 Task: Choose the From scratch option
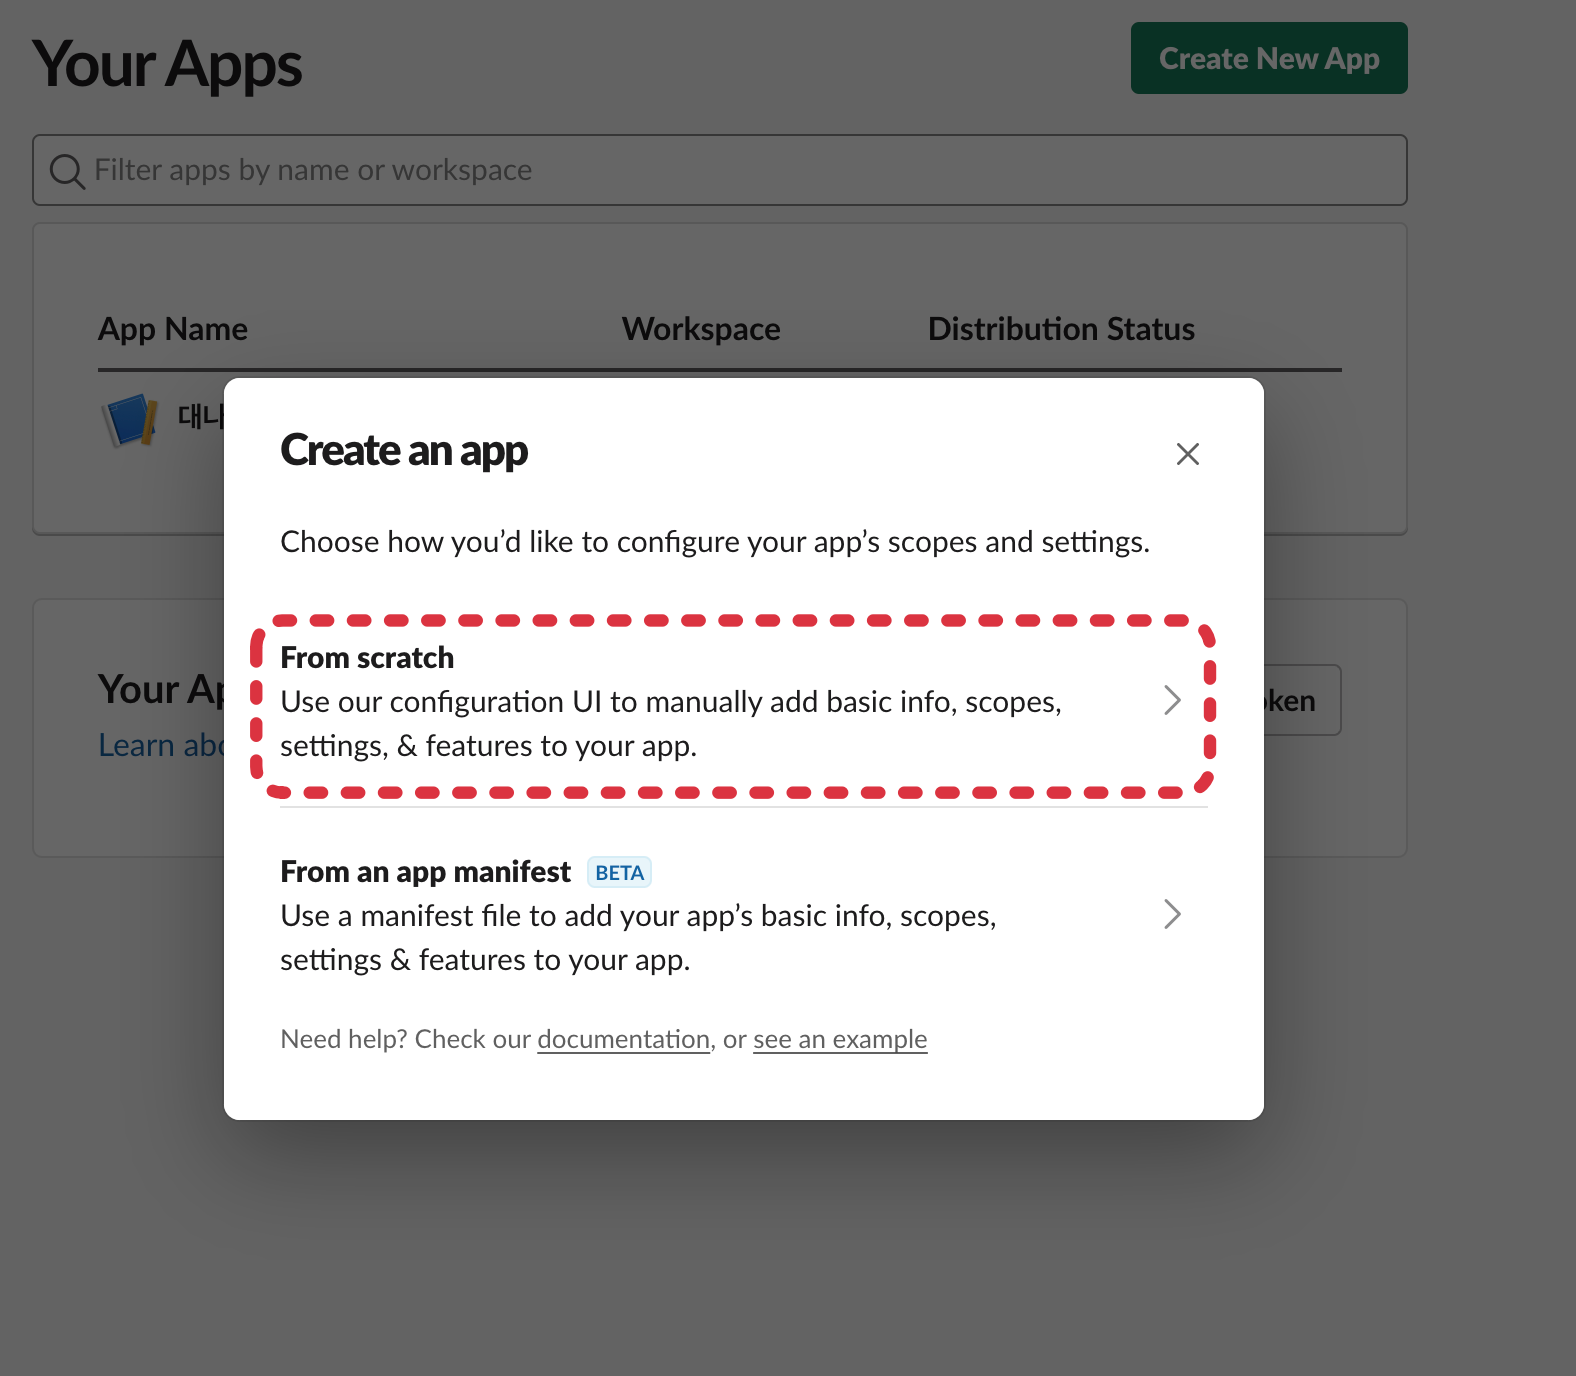(743, 702)
